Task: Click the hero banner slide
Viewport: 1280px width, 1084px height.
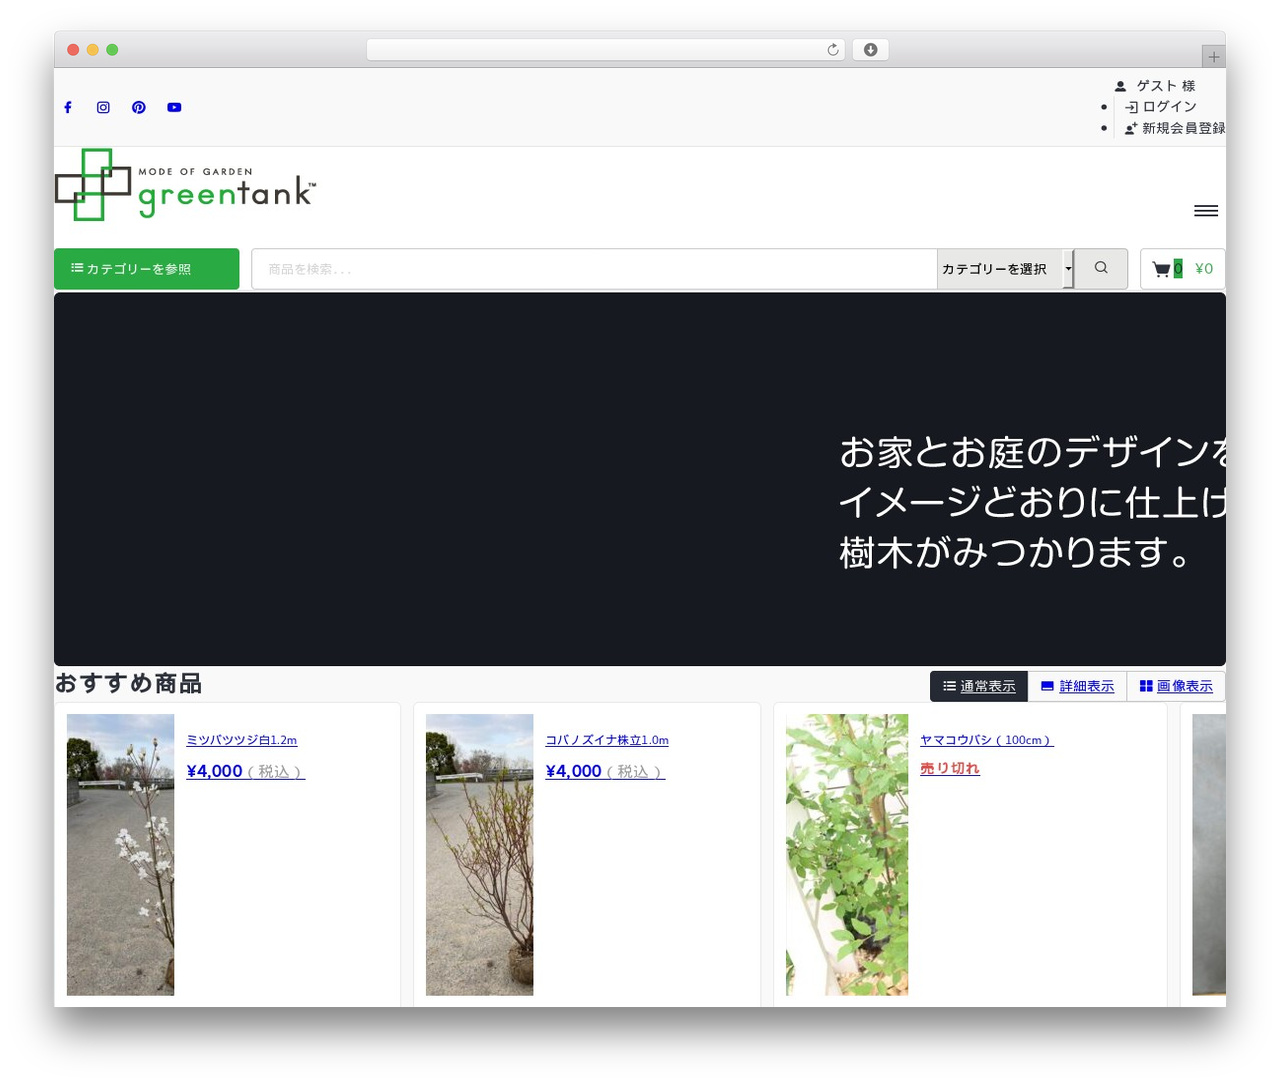Action: click(640, 479)
